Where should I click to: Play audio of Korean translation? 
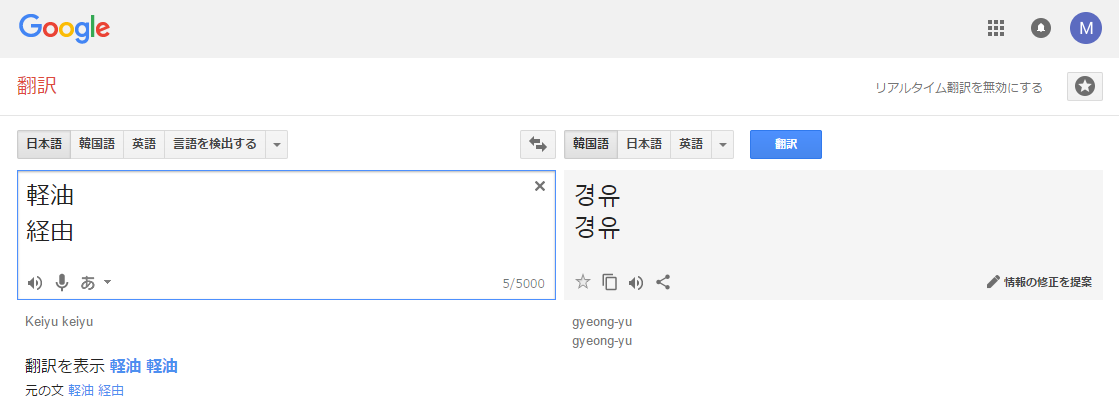click(x=636, y=282)
